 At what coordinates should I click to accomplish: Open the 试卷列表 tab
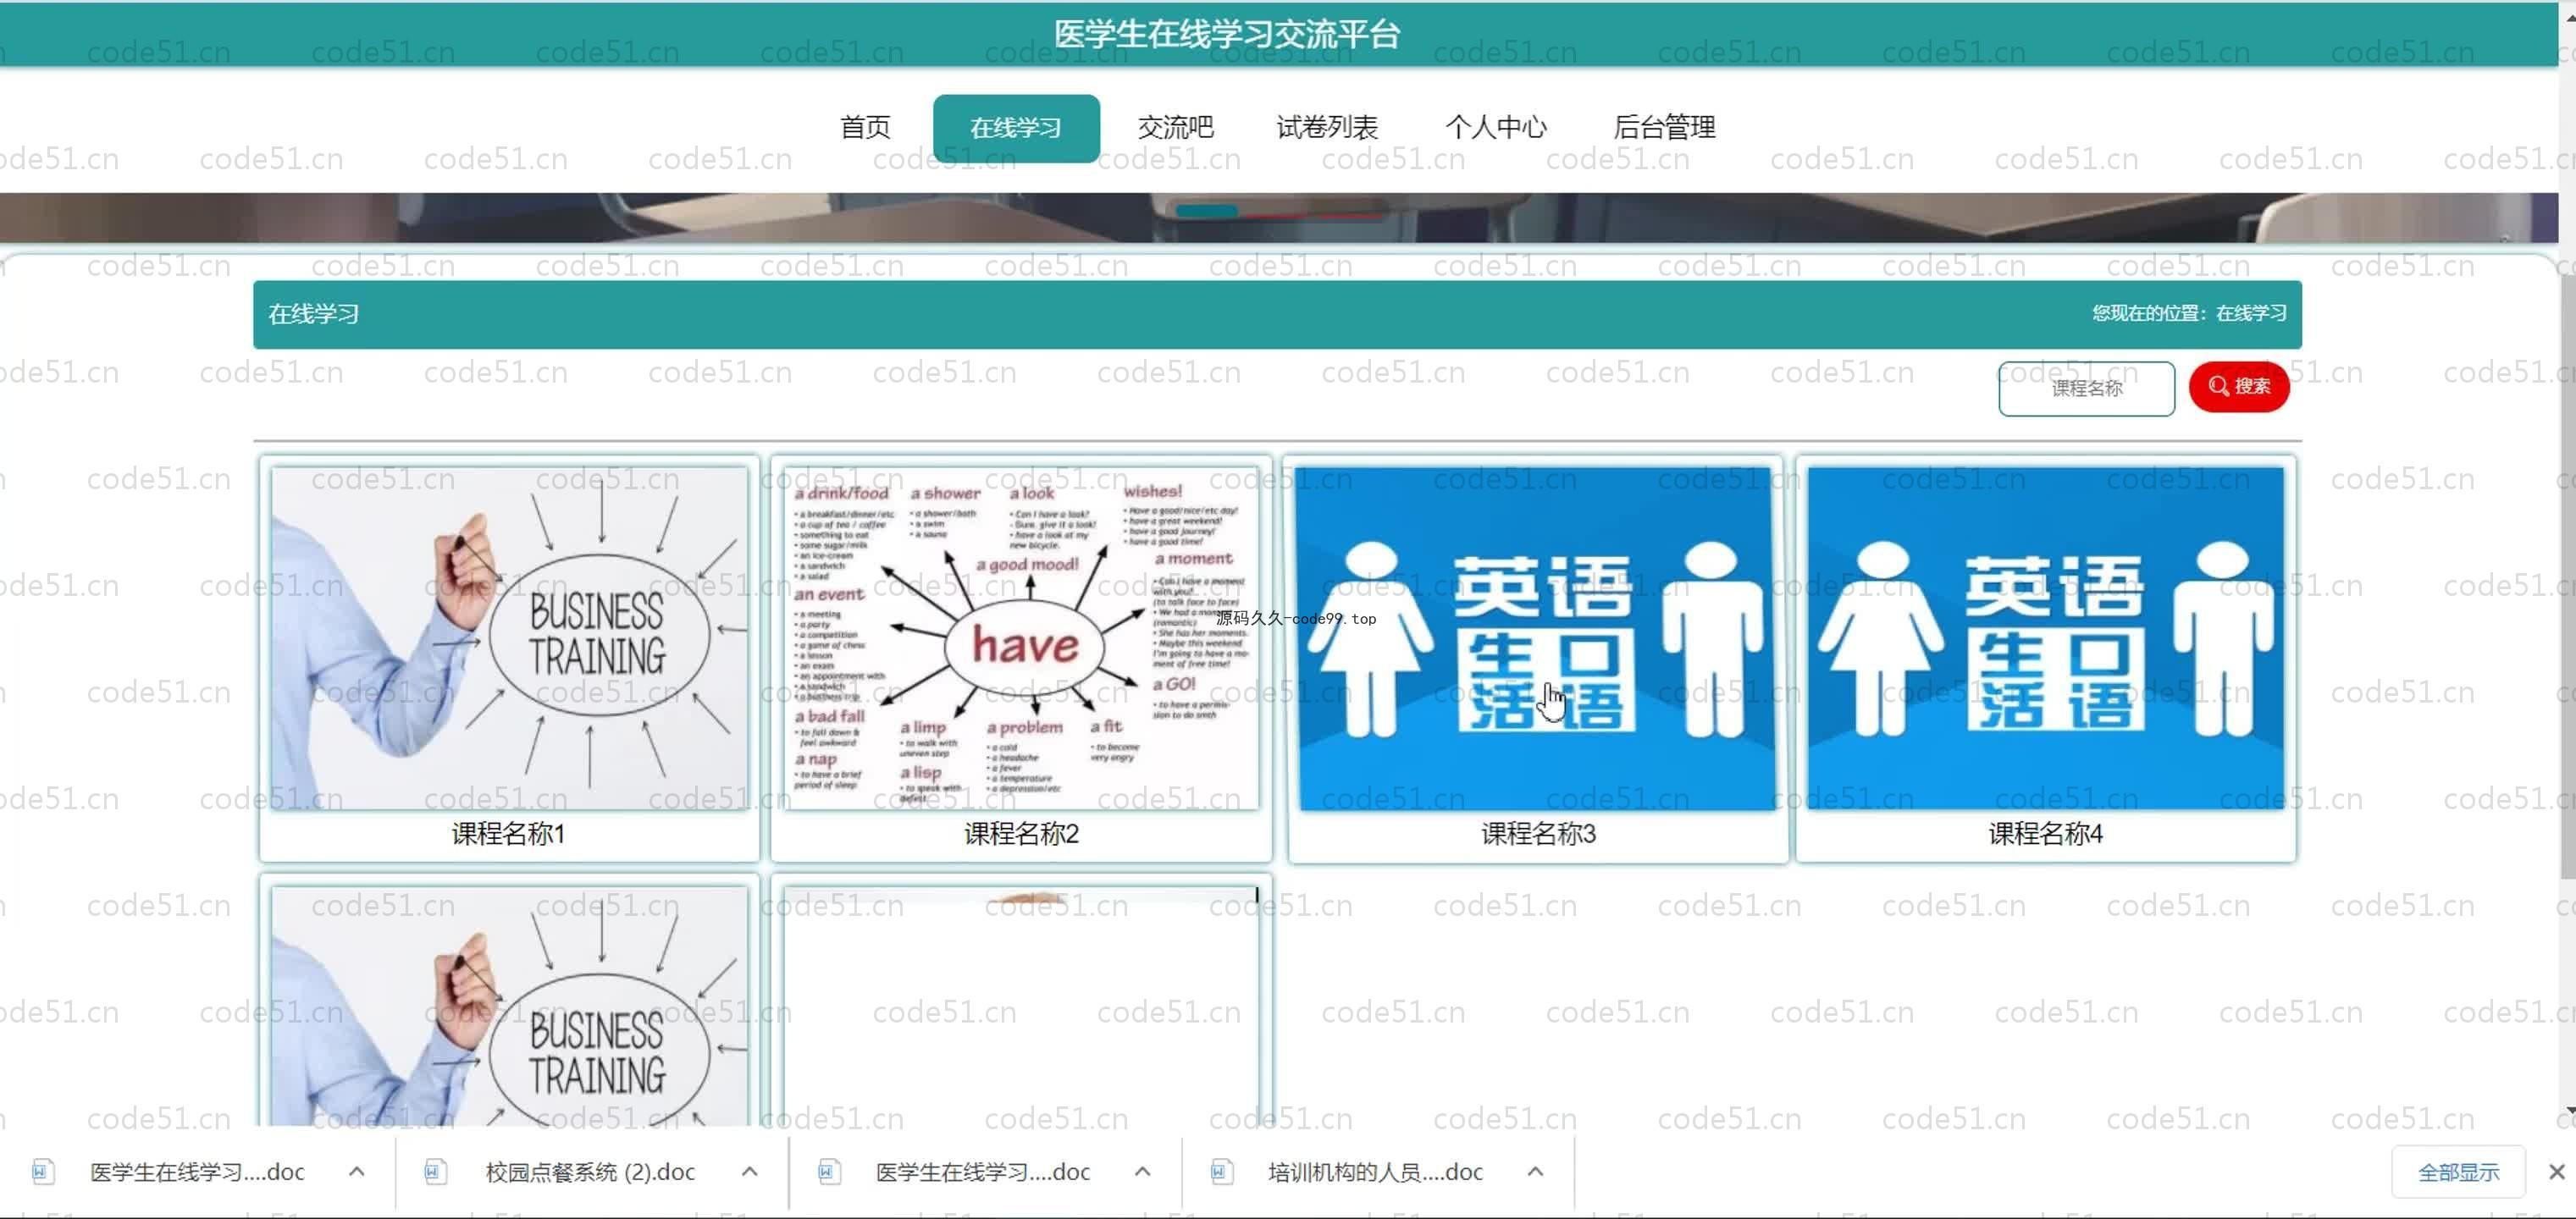pos(1327,128)
